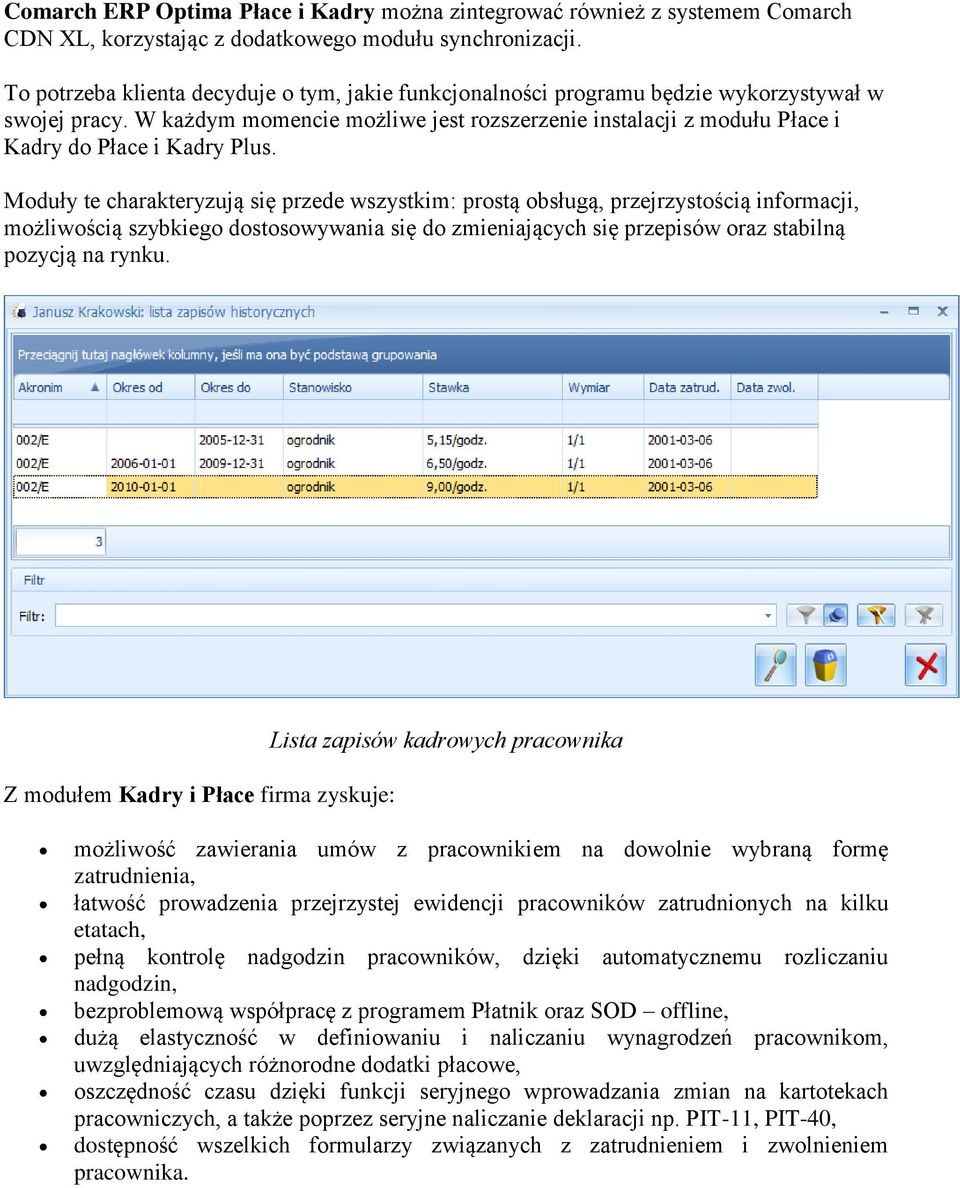This screenshot has width=960, height=1188.
Task: Sort by the Wymiar column header
Action: pos(603,387)
